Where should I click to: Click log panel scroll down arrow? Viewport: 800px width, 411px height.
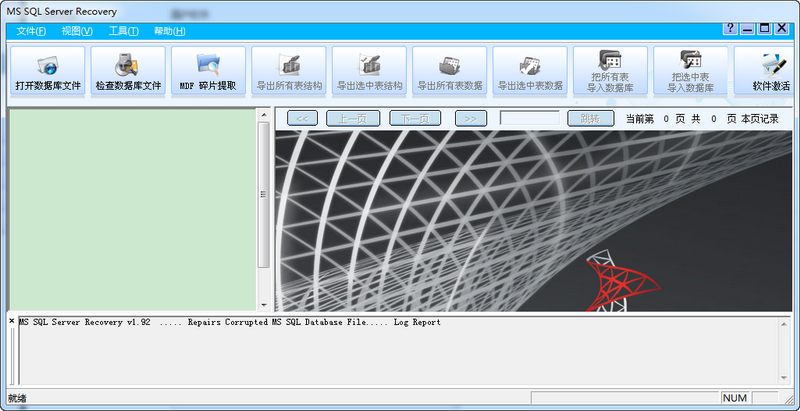coord(784,378)
